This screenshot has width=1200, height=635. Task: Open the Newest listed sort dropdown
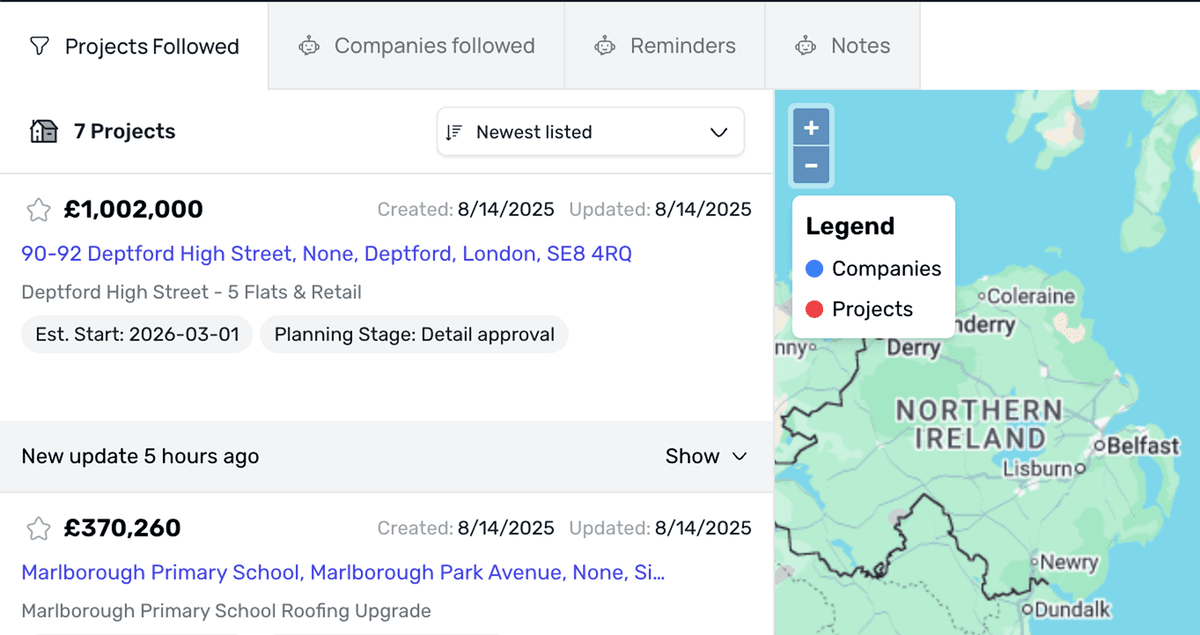pos(590,132)
